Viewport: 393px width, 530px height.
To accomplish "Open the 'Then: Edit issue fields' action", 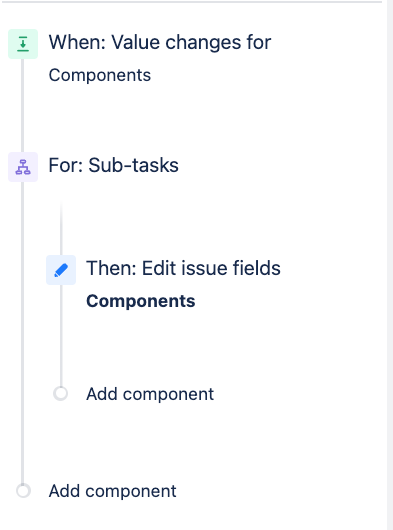I will pos(183,268).
